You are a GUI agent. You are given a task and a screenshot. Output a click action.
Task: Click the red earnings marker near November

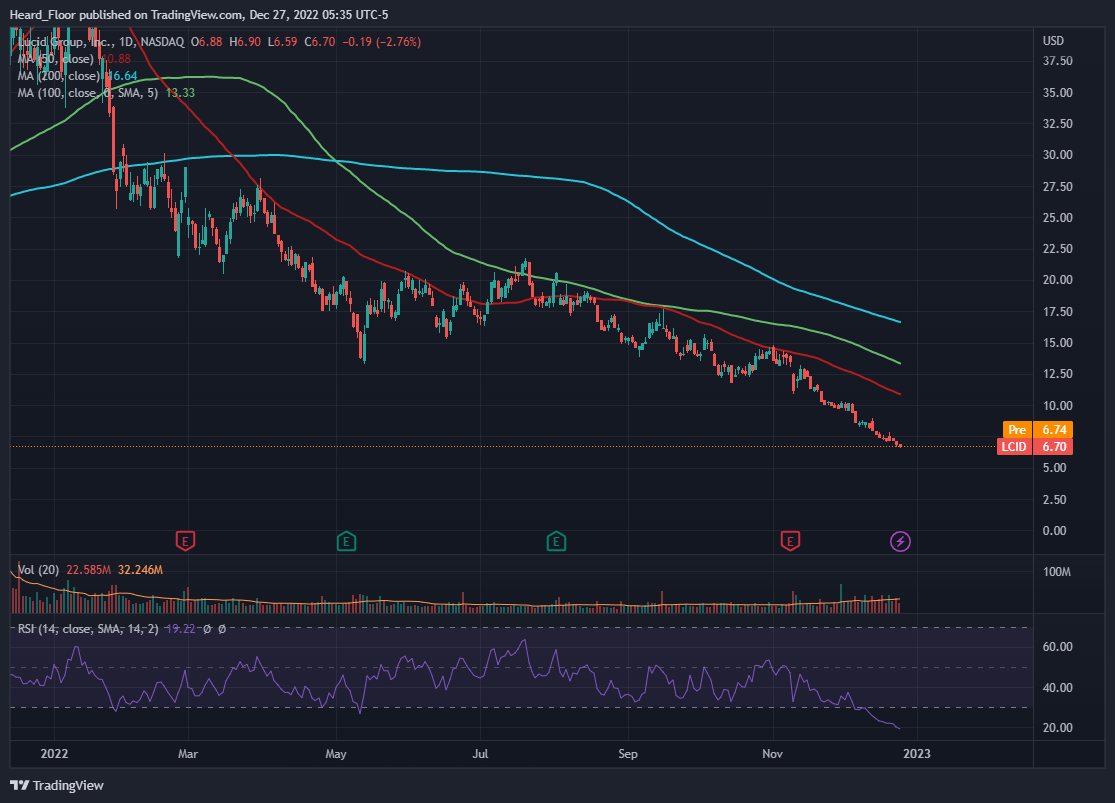[x=790, y=541]
